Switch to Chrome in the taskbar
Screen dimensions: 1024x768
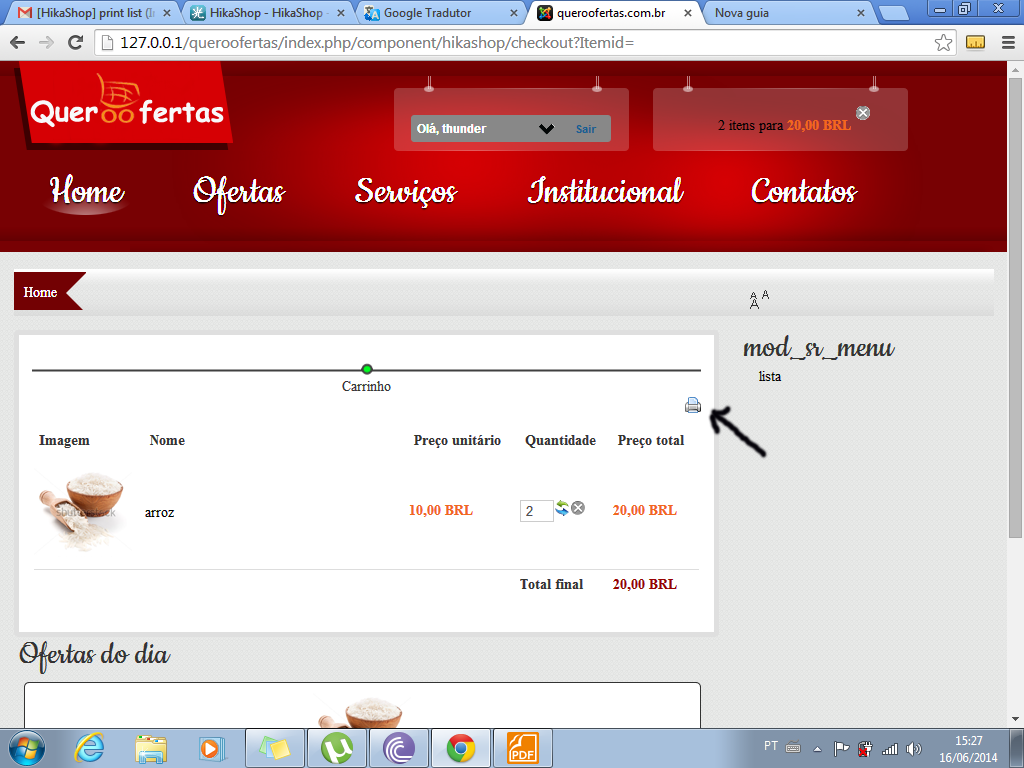coord(461,748)
